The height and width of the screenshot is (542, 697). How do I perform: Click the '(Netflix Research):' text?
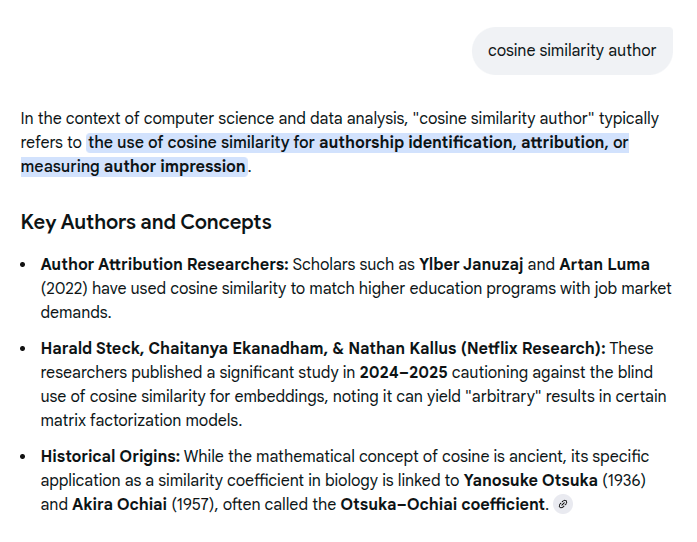click(x=534, y=348)
